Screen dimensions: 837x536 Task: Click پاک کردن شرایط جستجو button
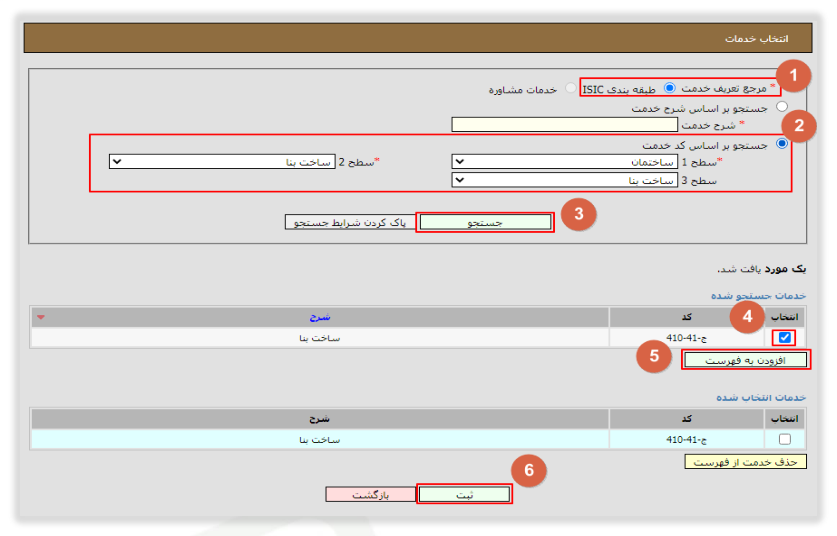pos(350,222)
